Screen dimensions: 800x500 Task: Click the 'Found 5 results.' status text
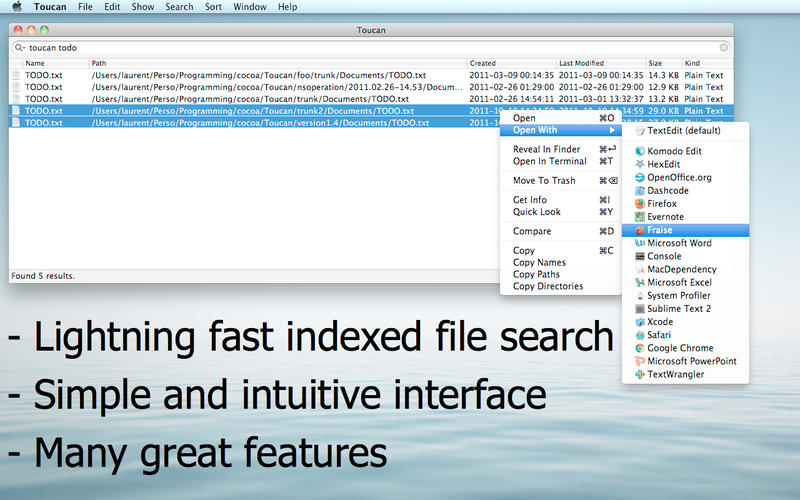pos(43,276)
